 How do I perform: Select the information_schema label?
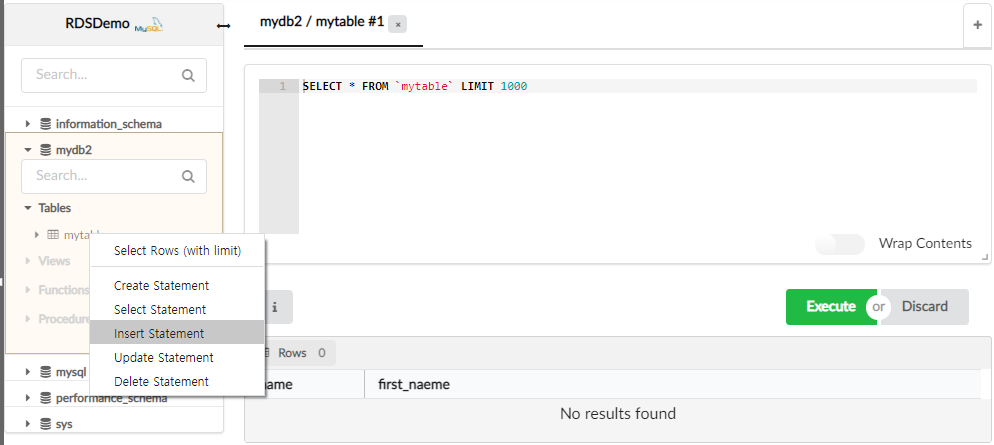coord(108,124)
